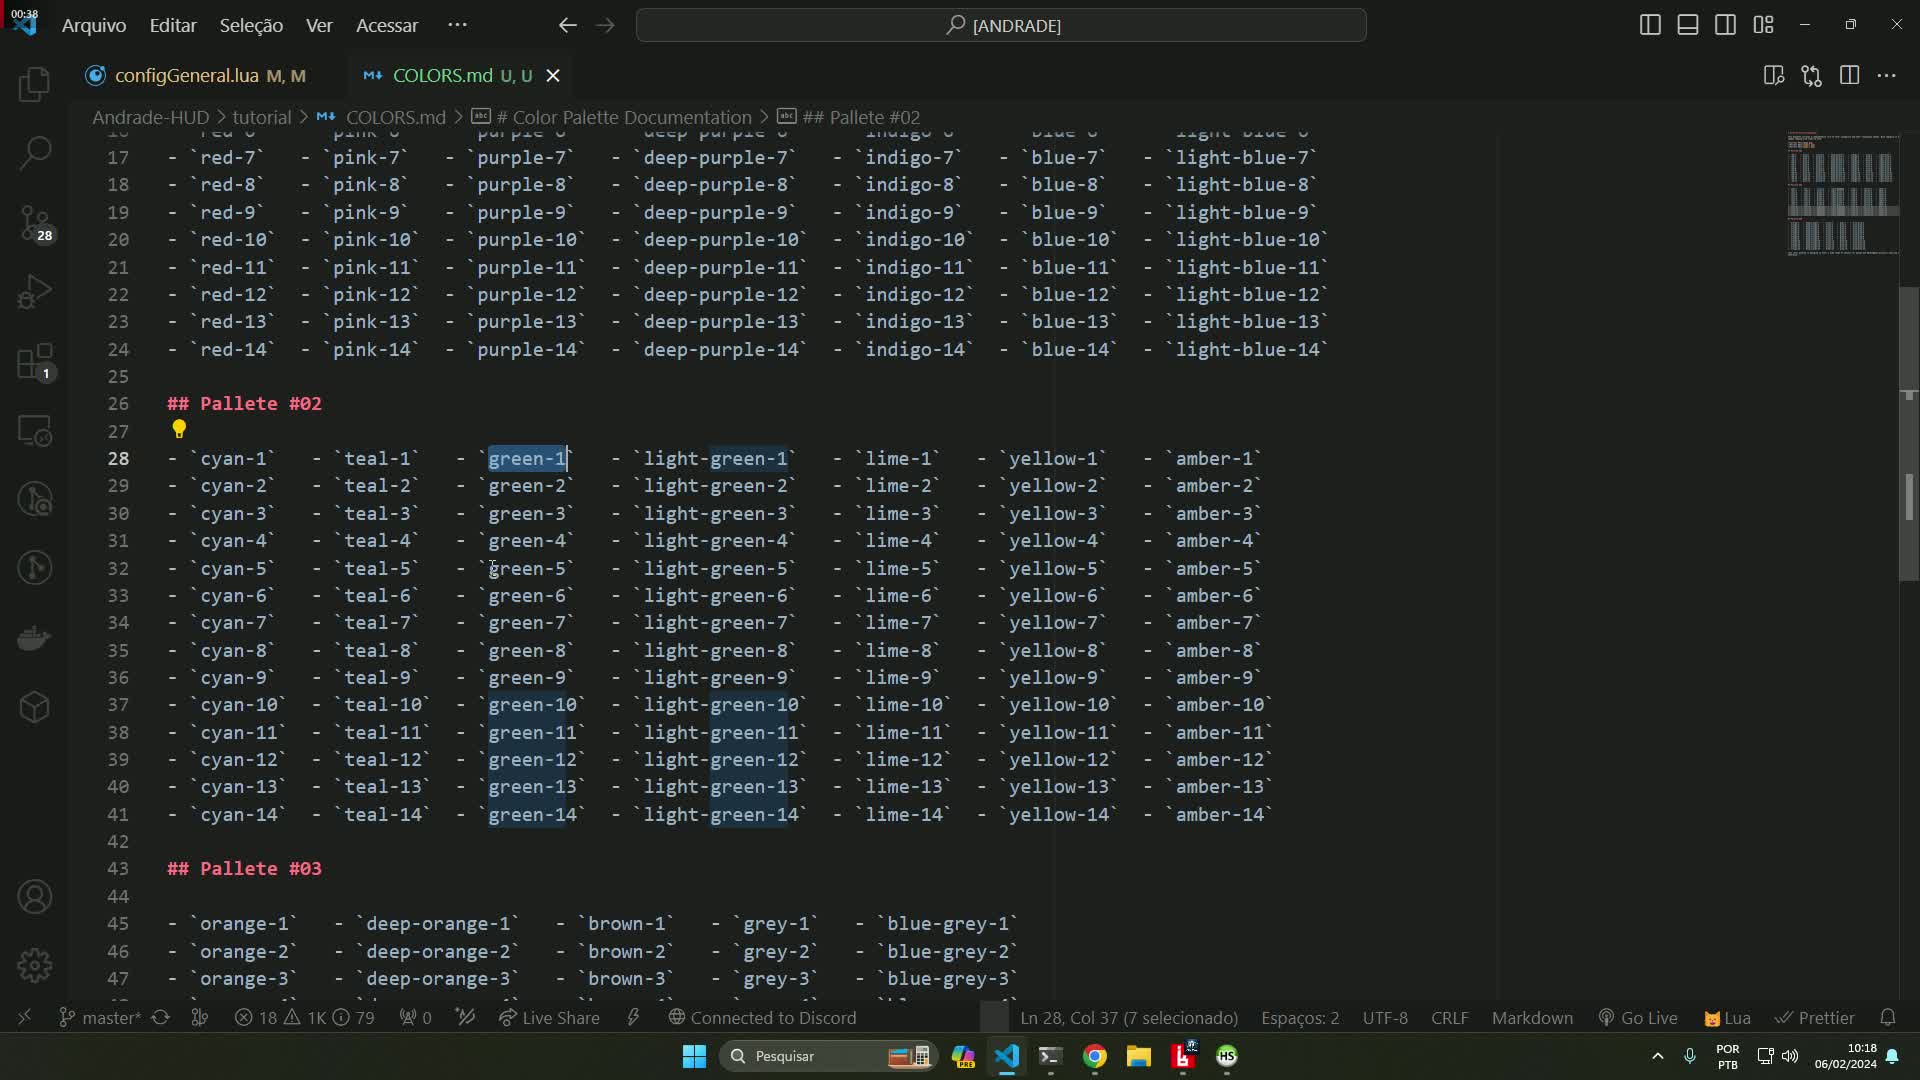Open the Extensions view in activity bar

(x=35, y=361)
